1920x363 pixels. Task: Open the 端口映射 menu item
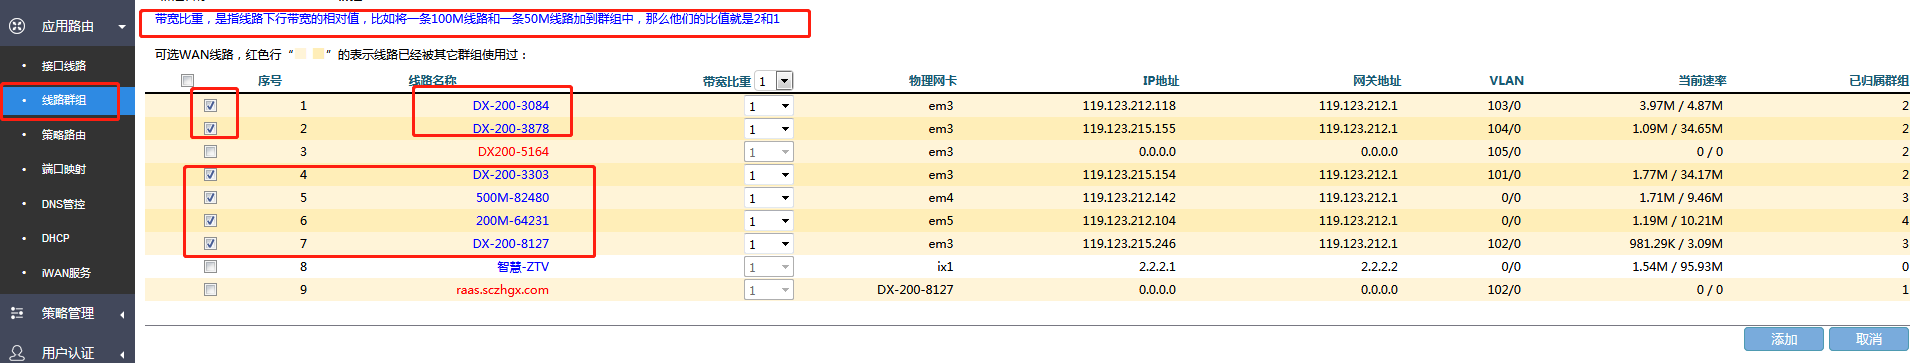pyautogui.click(x=64, y=169)
